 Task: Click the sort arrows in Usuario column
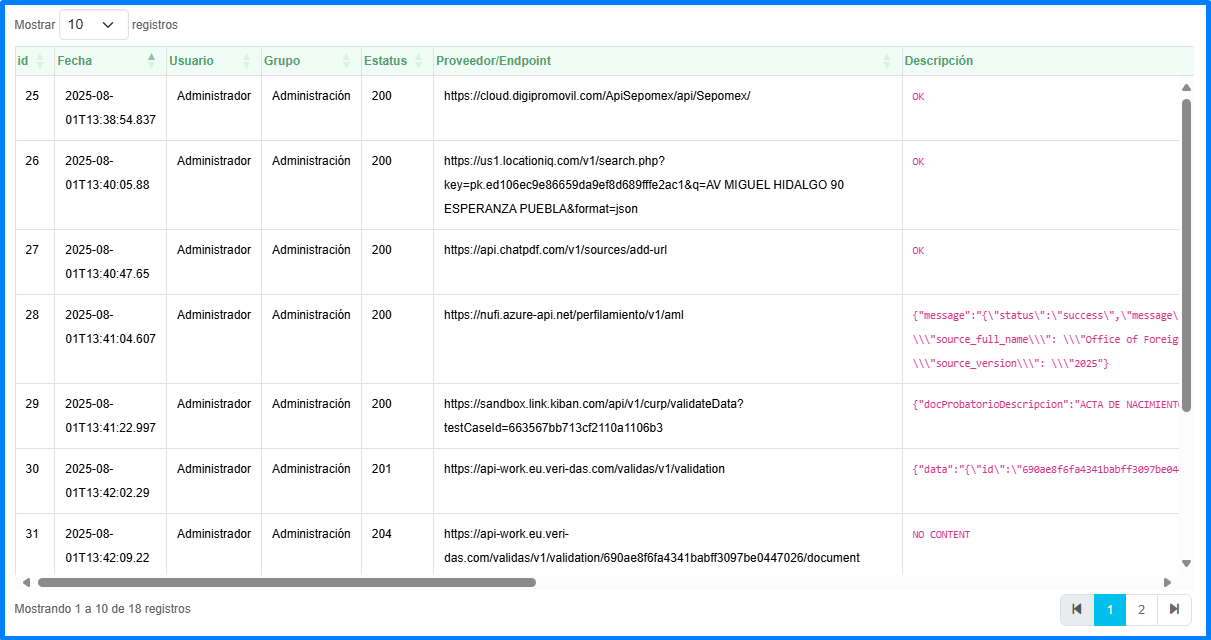(x=247, y=61)
